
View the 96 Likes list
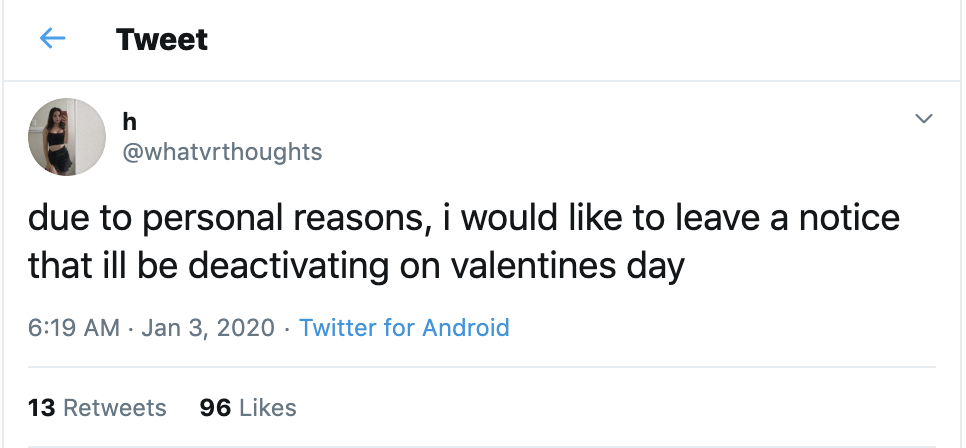pos(248,407)
